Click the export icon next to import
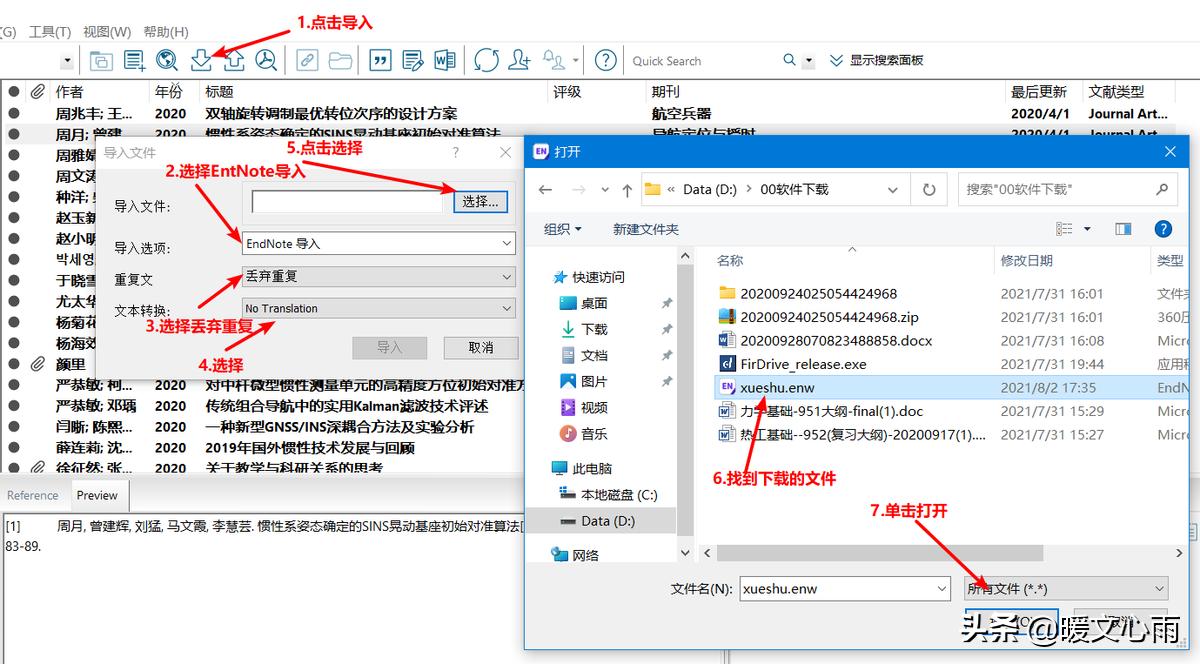Screen dimensions: 1200x664 [234, 60]
